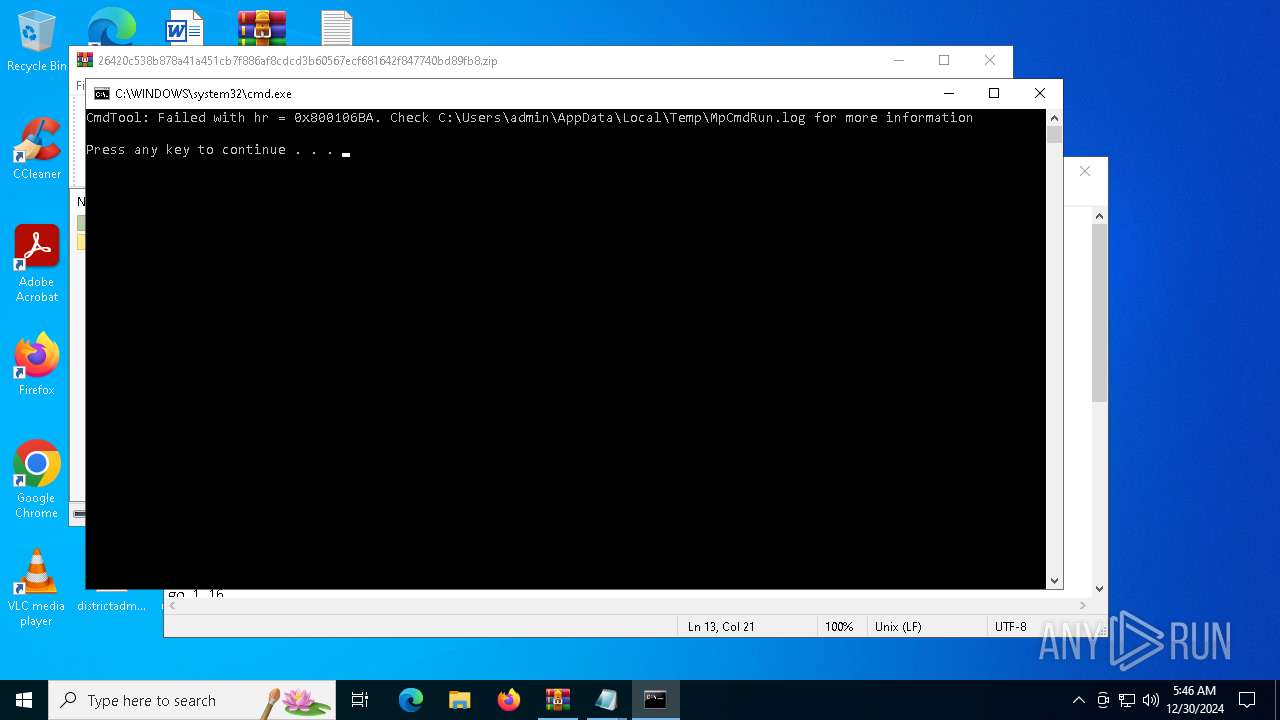Close the WinRAR zip window
The image size is (1280, 720).
[x=990, y=60]
